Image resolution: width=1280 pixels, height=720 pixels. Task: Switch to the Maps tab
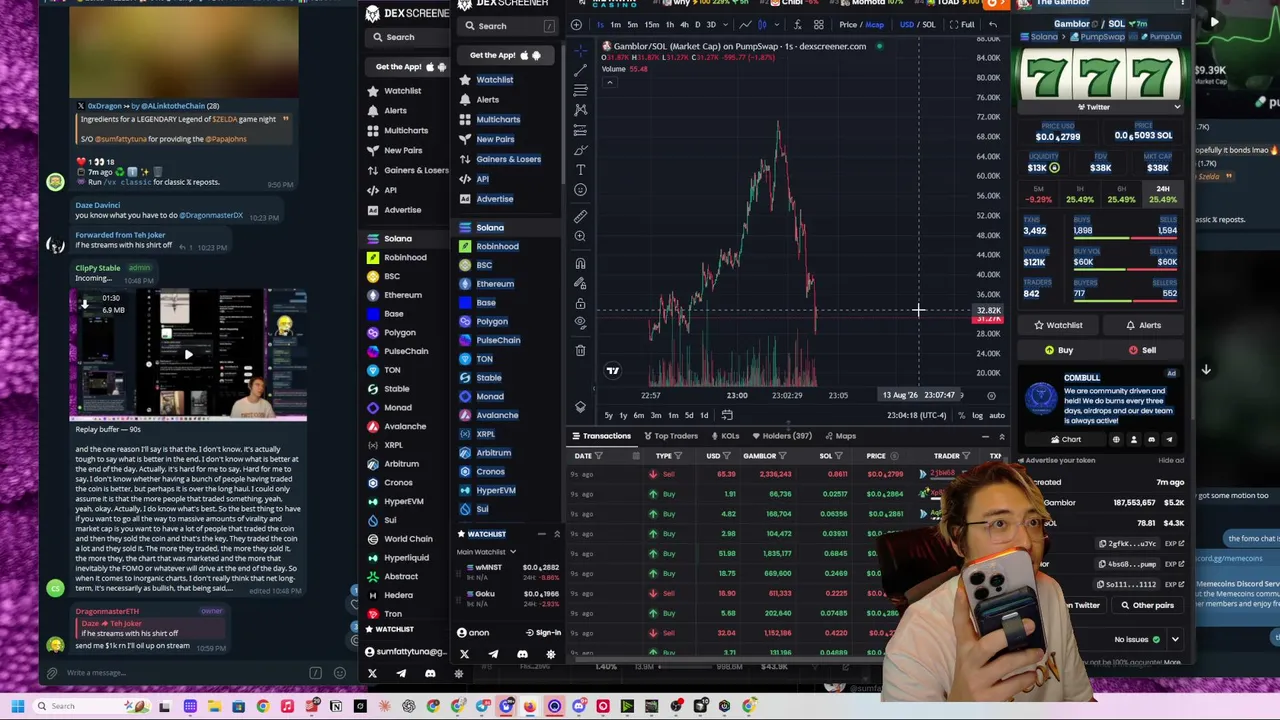(840, 436)
